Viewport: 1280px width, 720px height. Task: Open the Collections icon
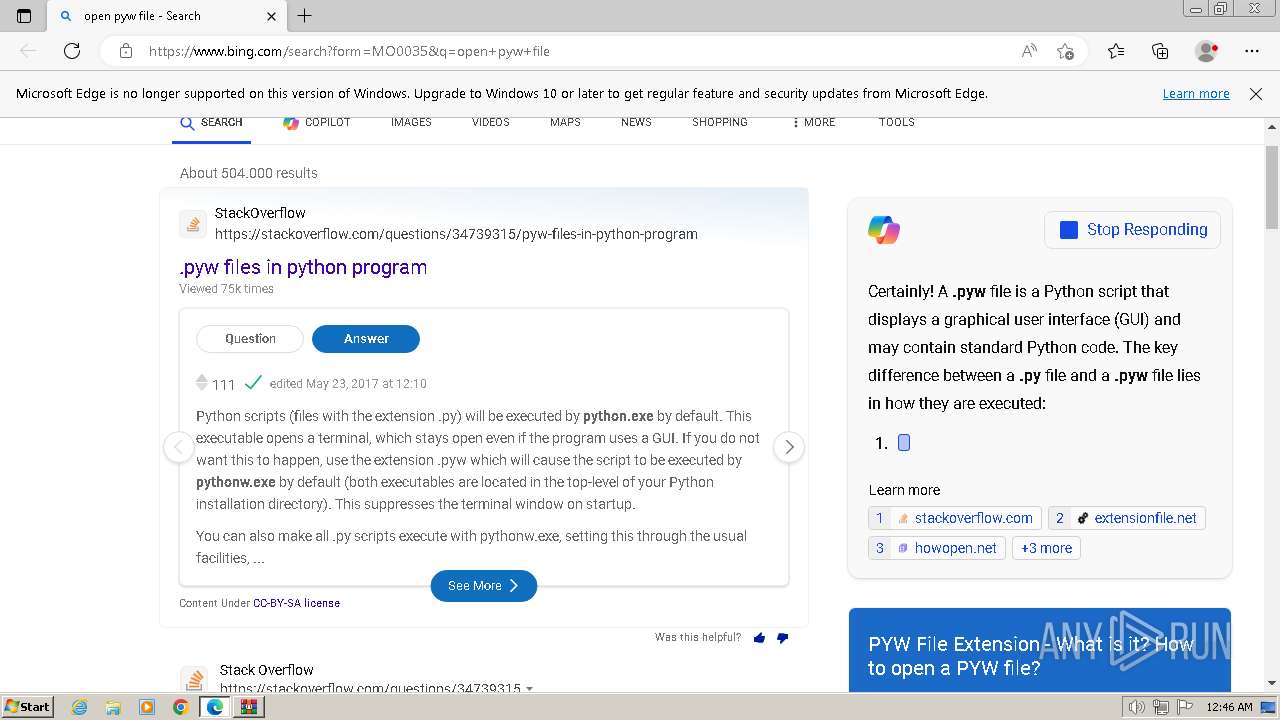click(1160, 51)
